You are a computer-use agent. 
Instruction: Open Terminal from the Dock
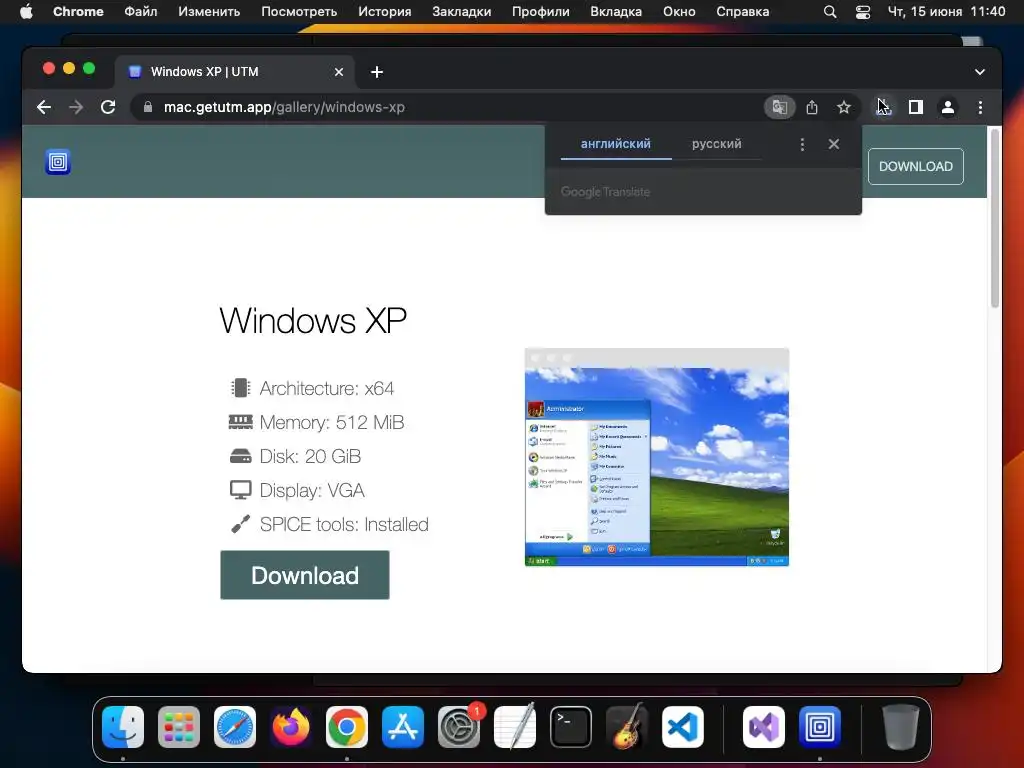click(571, 727)
